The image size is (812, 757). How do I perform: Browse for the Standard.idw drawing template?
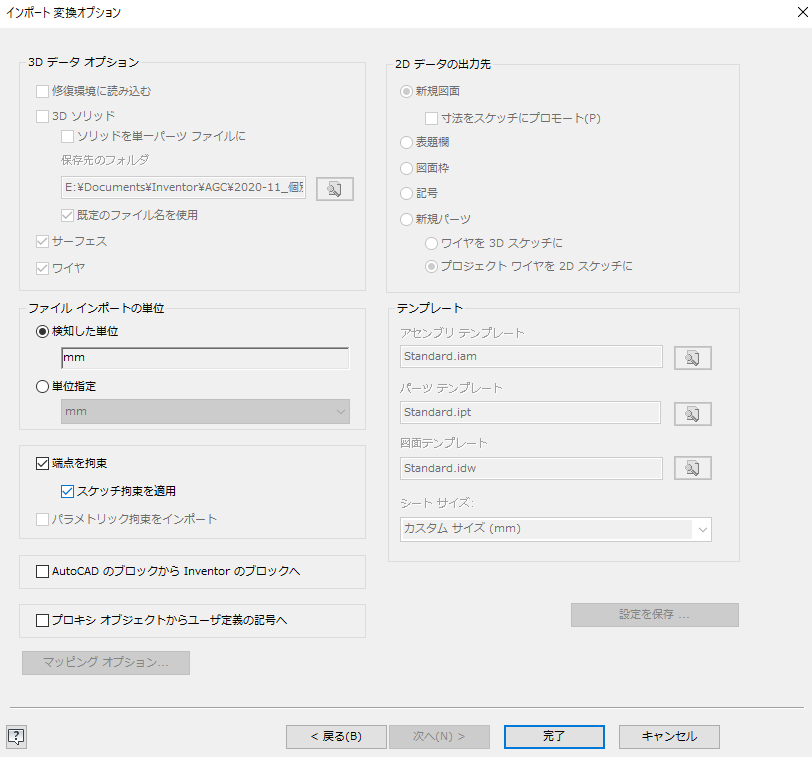(x=692, y=467)
